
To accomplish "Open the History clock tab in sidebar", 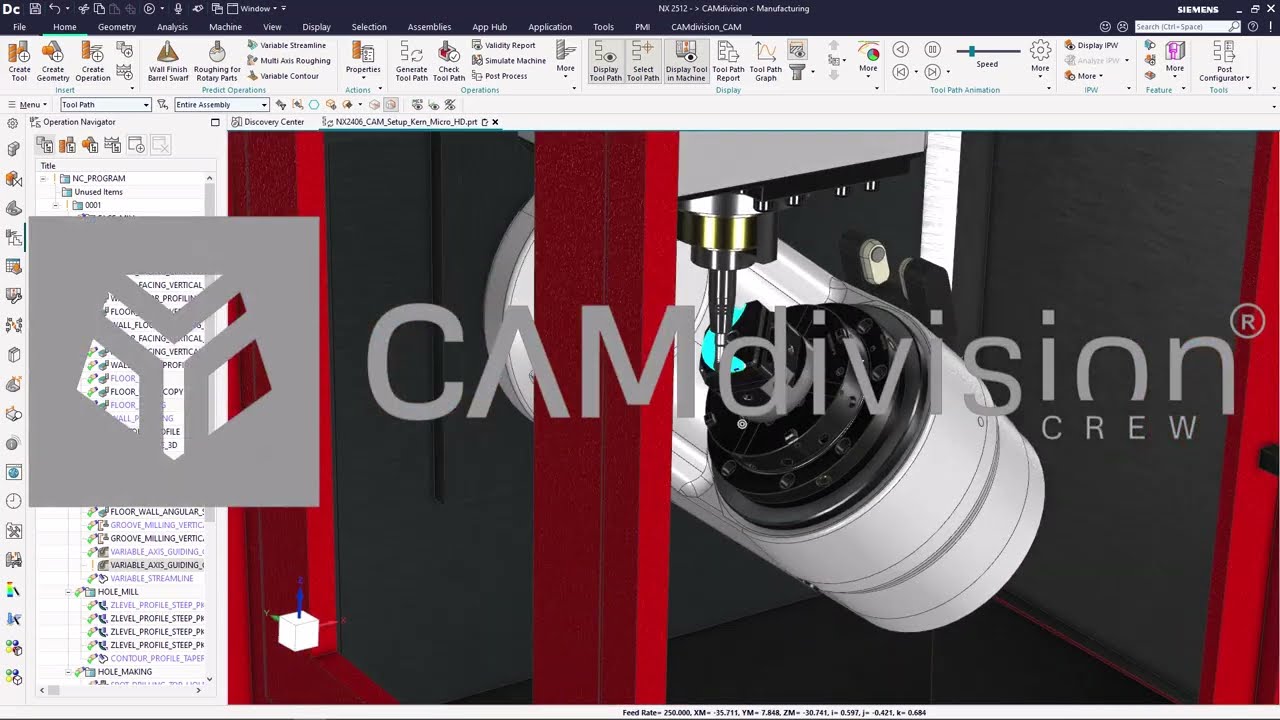I will coord(13,501).
